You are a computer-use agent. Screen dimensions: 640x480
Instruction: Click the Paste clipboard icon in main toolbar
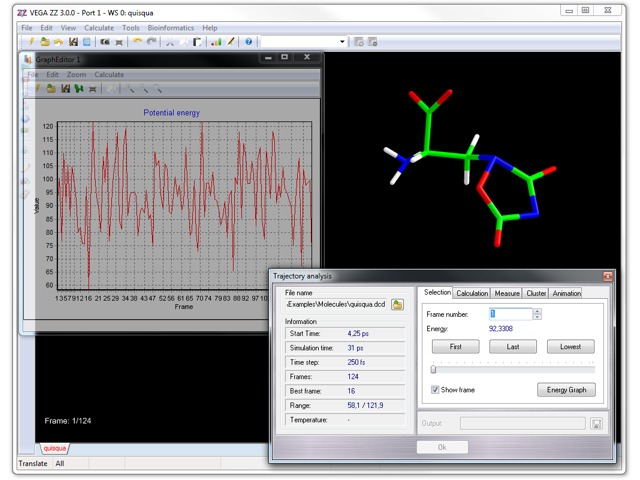(197, 42)
